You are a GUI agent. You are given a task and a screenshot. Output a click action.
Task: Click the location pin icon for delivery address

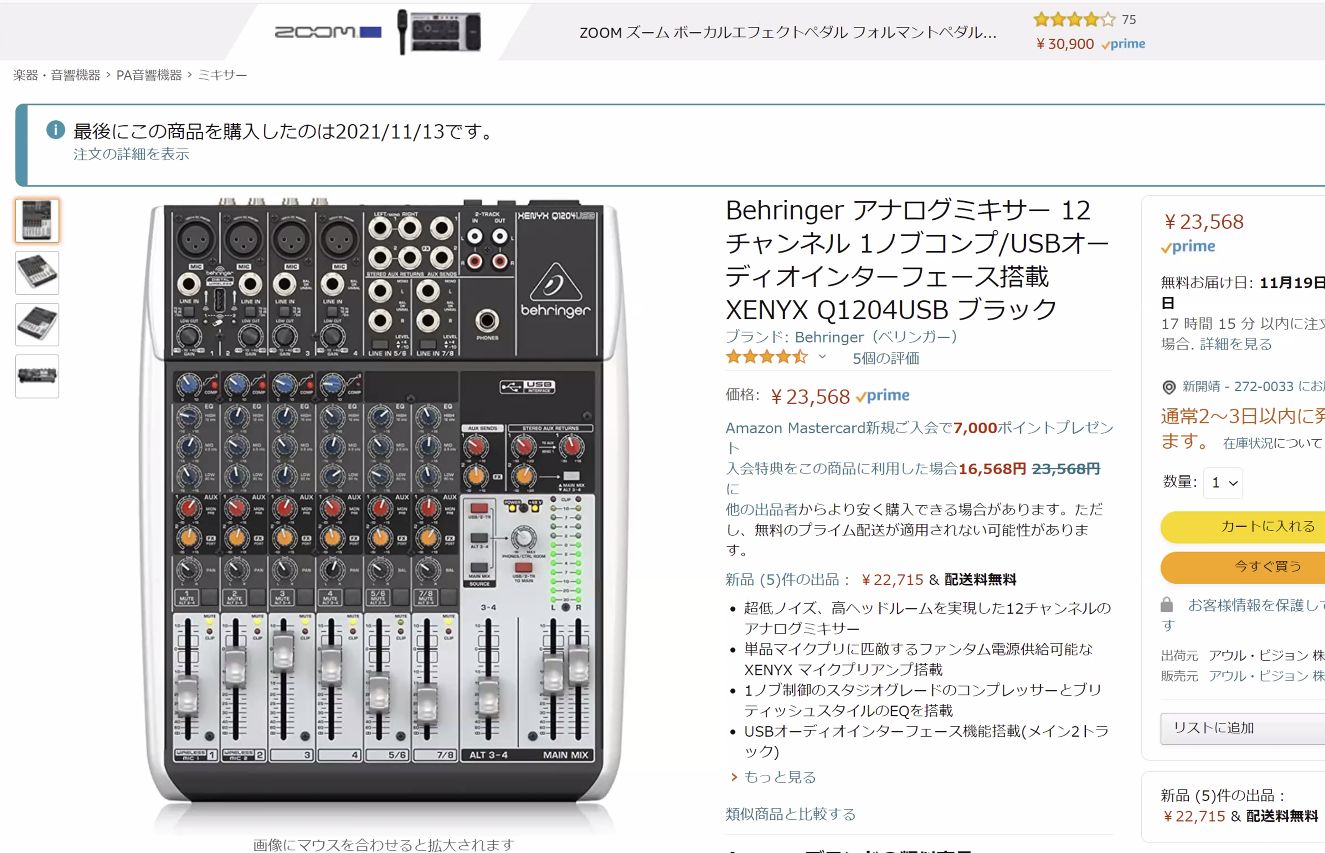pyautogui.click(x=1169, y=387)
